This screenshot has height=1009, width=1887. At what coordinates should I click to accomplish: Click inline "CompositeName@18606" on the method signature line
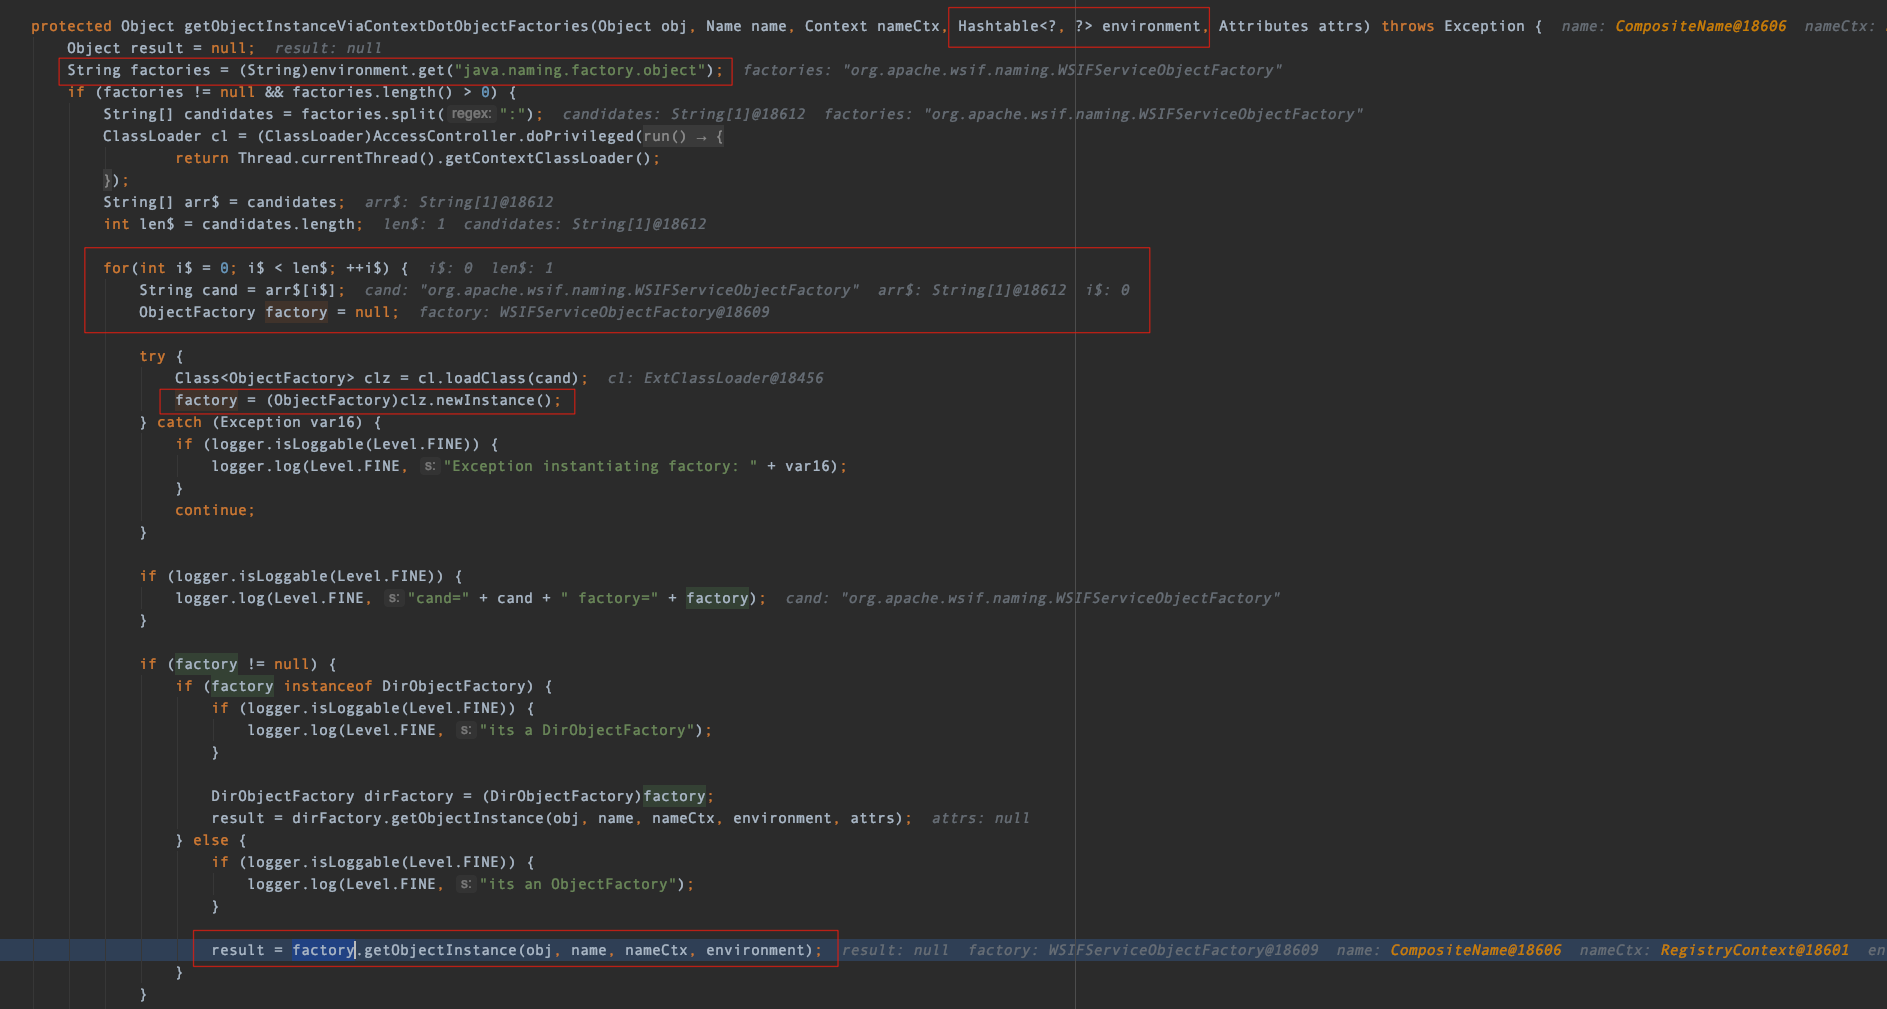pyautogui.click(x=1701, y=26)
